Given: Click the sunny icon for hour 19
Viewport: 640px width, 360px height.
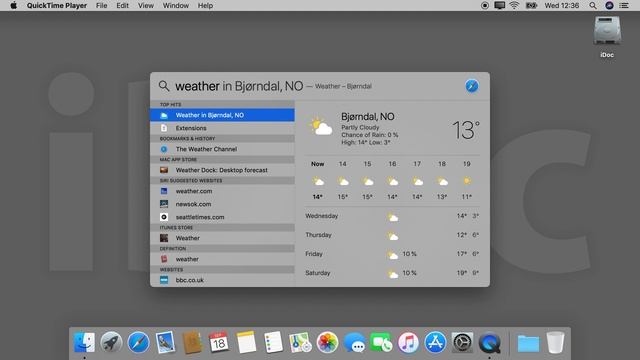Looking at the screenshot, I should [467, 180].
